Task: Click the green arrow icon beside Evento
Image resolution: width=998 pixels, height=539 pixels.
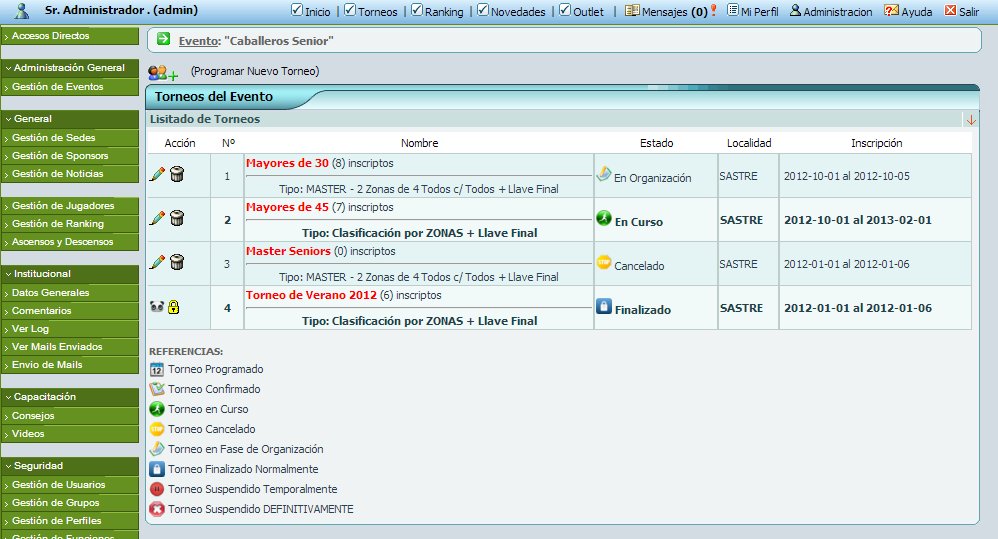Action: click(163, 40)
